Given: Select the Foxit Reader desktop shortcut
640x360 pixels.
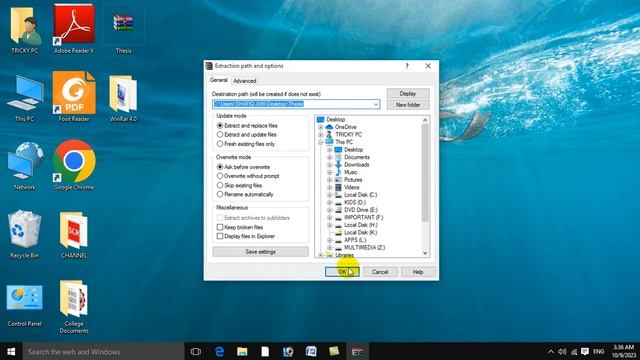Looking at the screenshot, I should [x=74, y=97].
